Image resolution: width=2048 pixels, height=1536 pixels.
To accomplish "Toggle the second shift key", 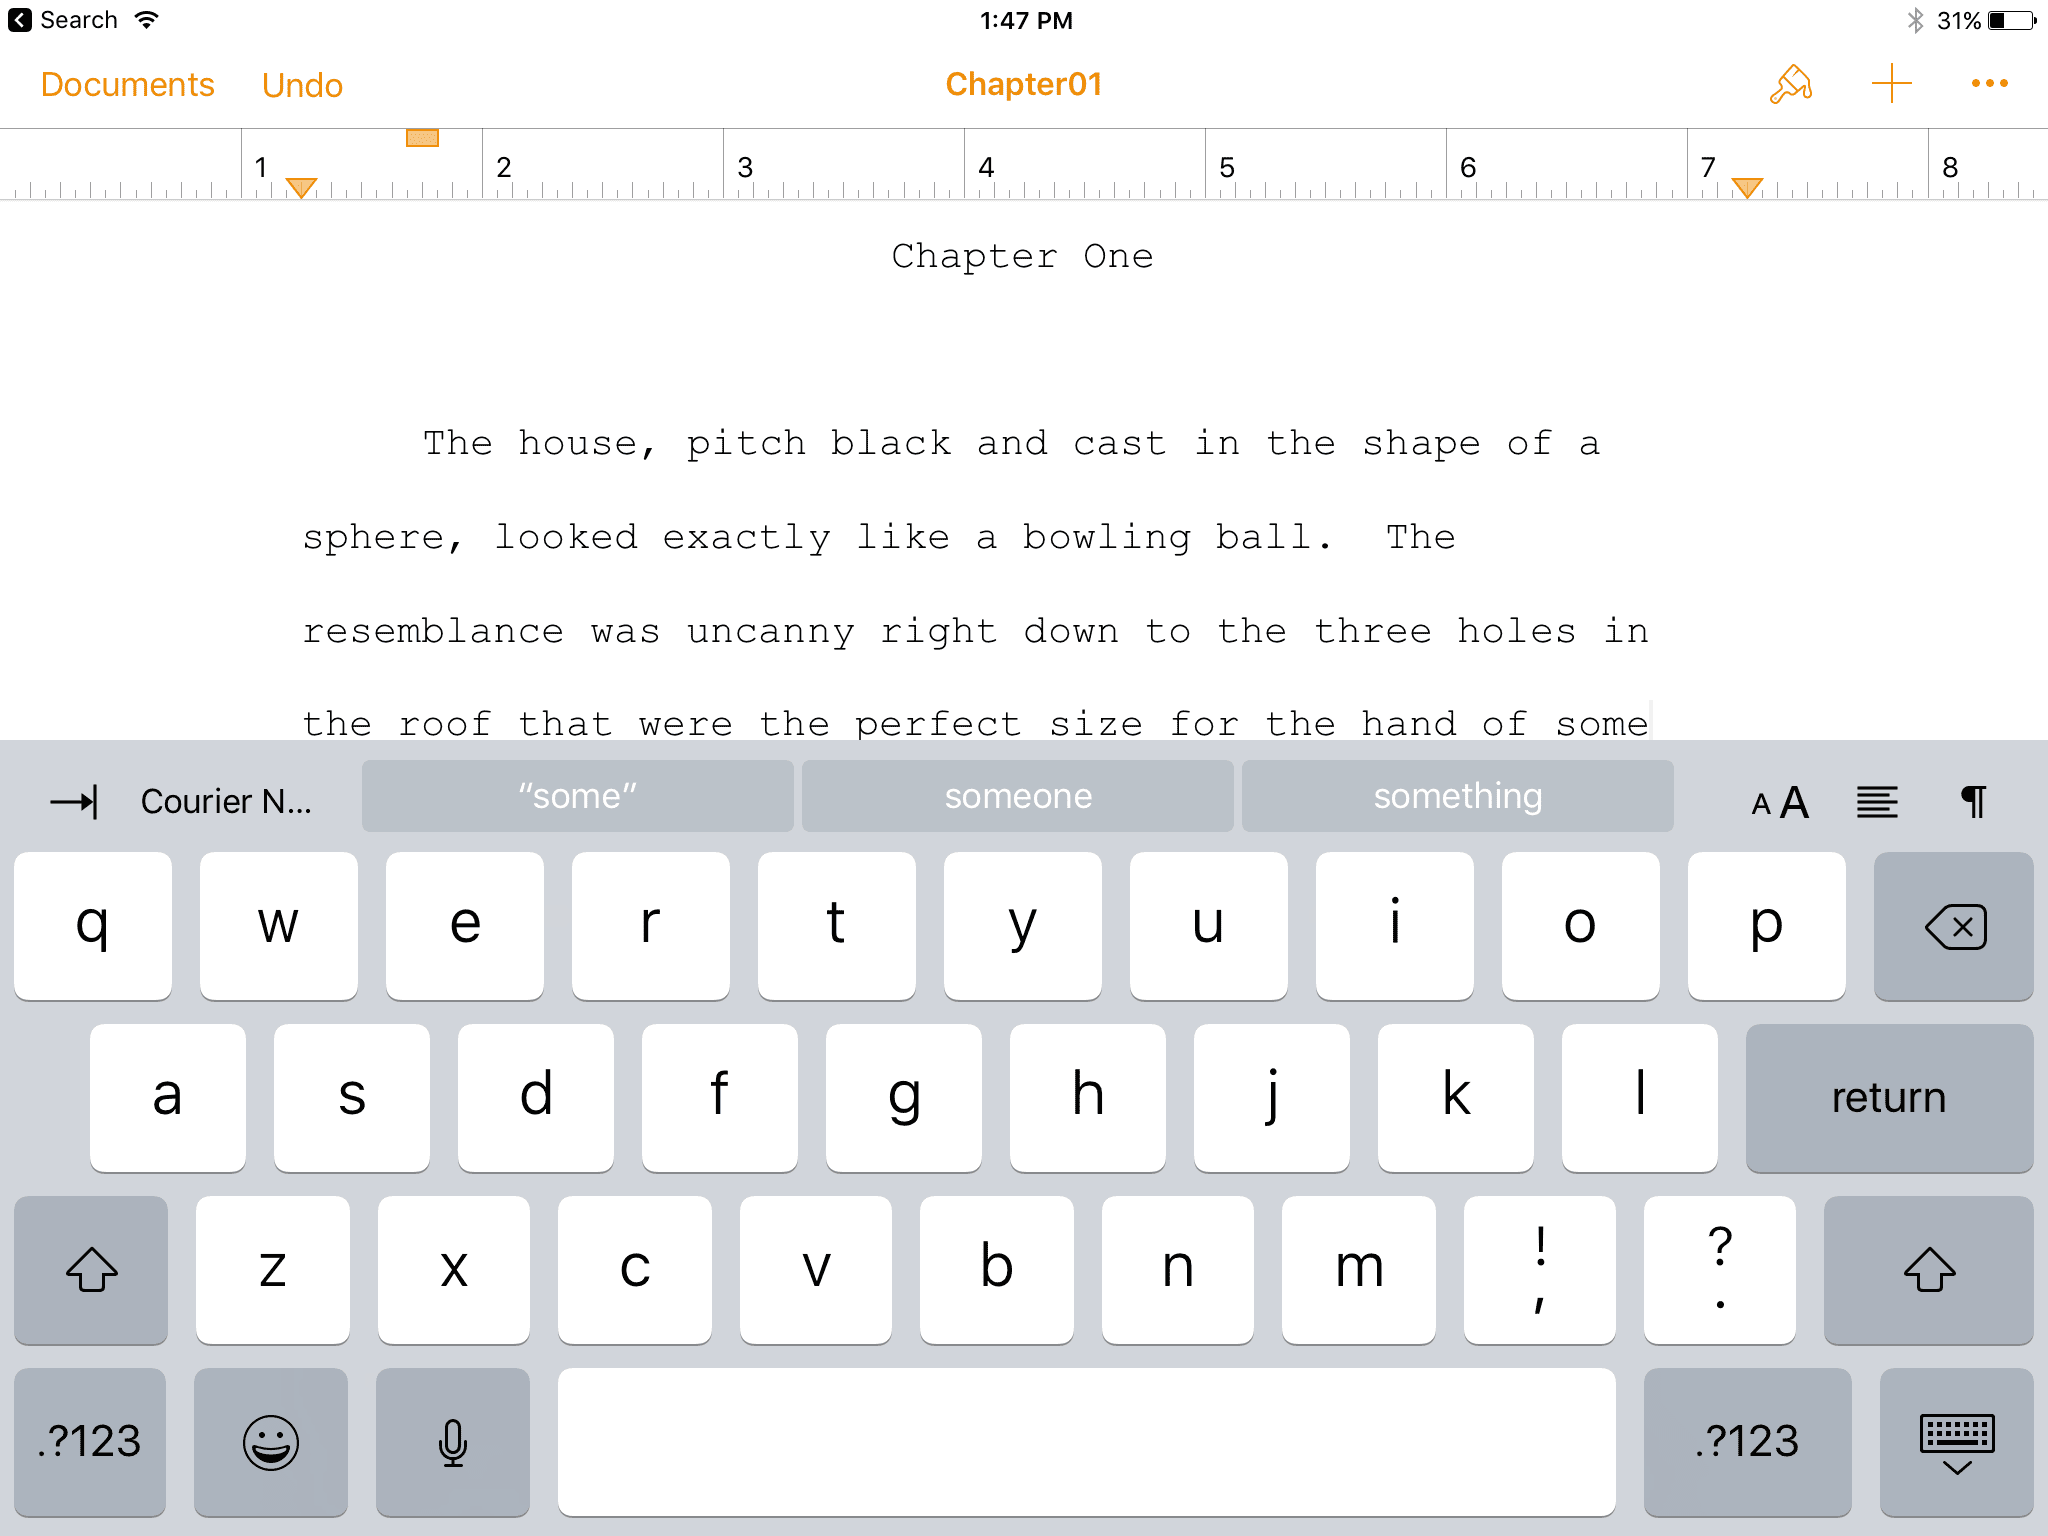I will (1929, 1268).
